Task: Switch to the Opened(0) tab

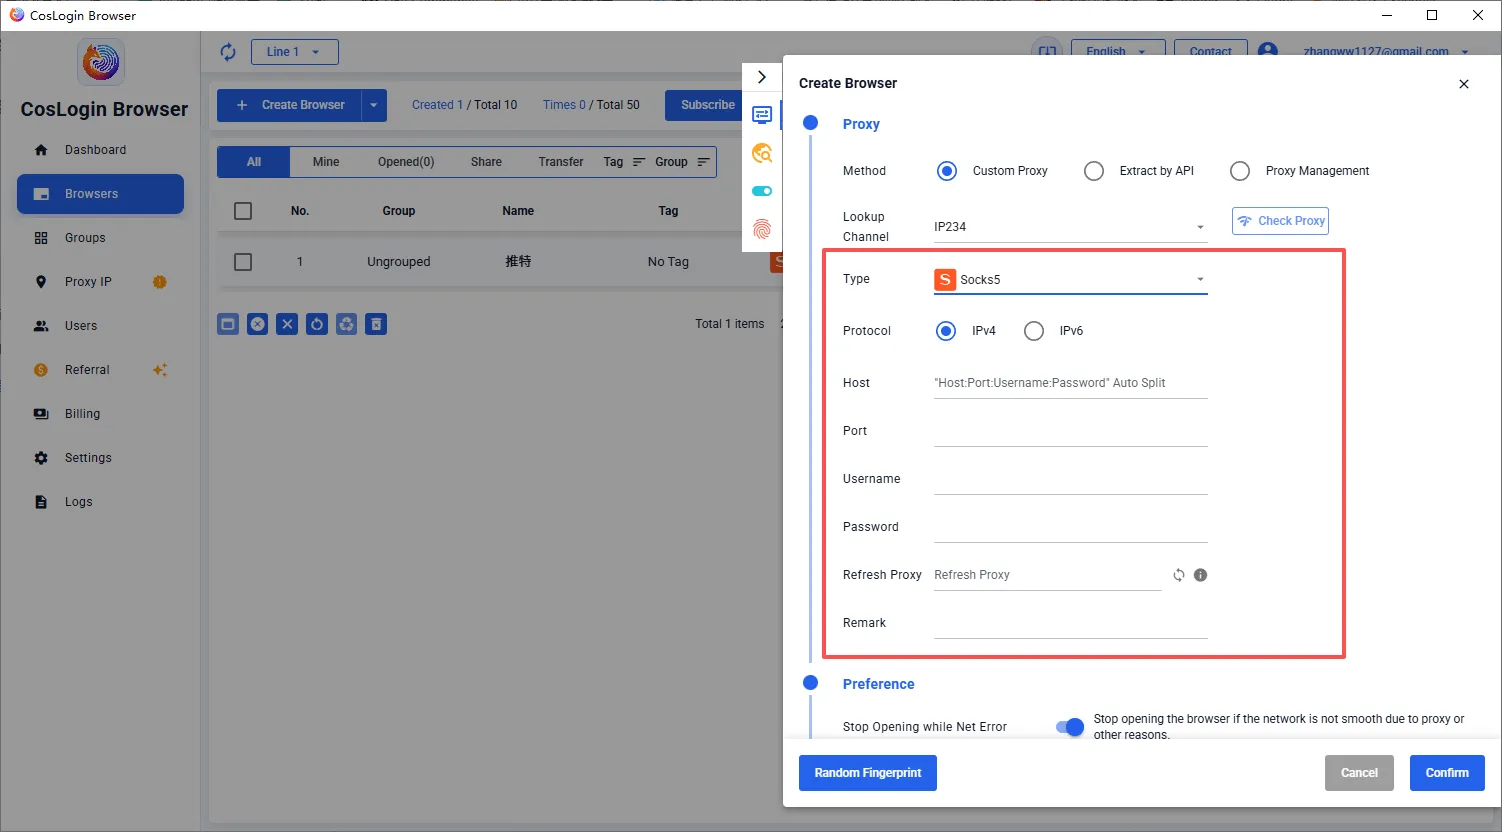Action: click(x=406, y=162)
